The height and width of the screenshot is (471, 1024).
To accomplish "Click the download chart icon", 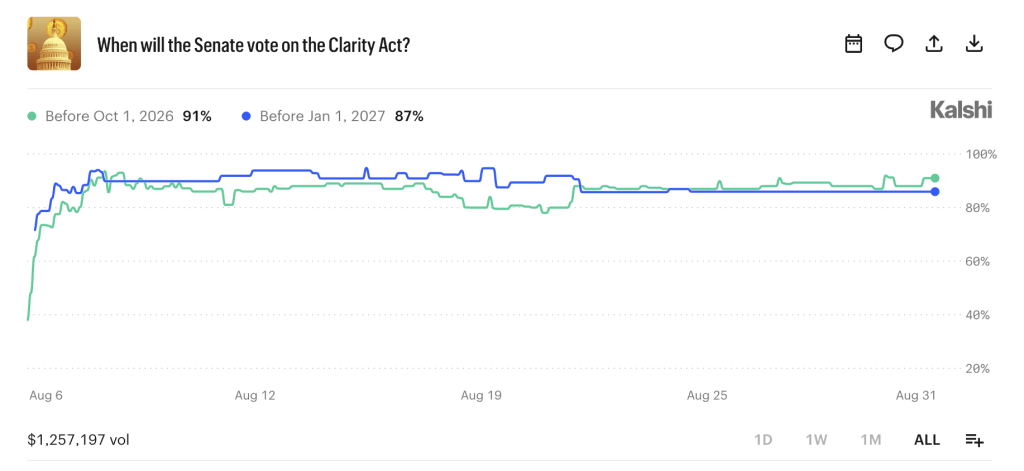I will (974, 44).
